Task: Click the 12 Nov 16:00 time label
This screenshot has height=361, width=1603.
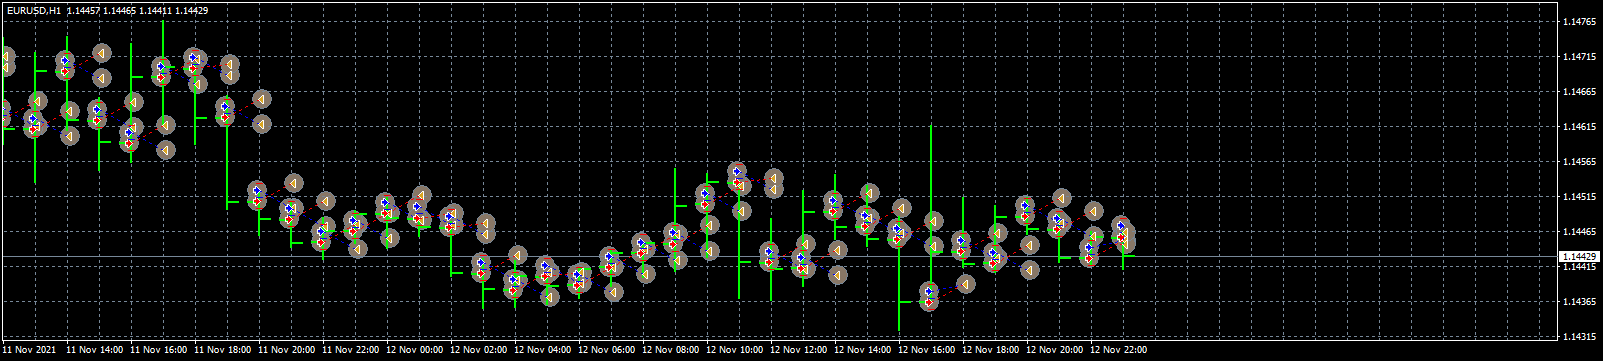Action: (x=927, y=351)
